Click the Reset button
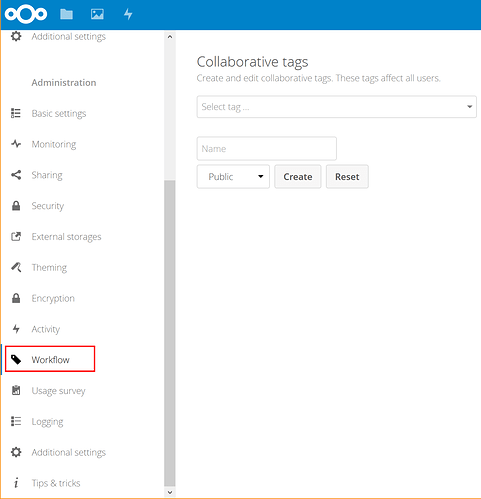 [347, 176]
